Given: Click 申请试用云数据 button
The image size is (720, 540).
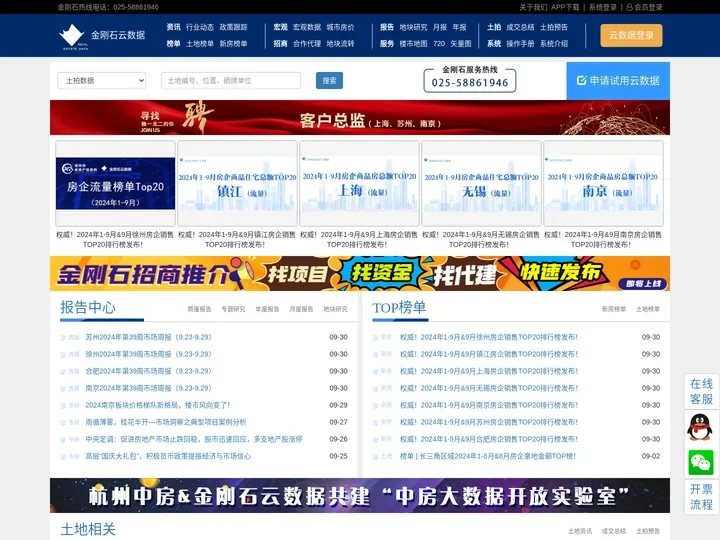Looking at the screenshot, I should click(x=618, y=81).
